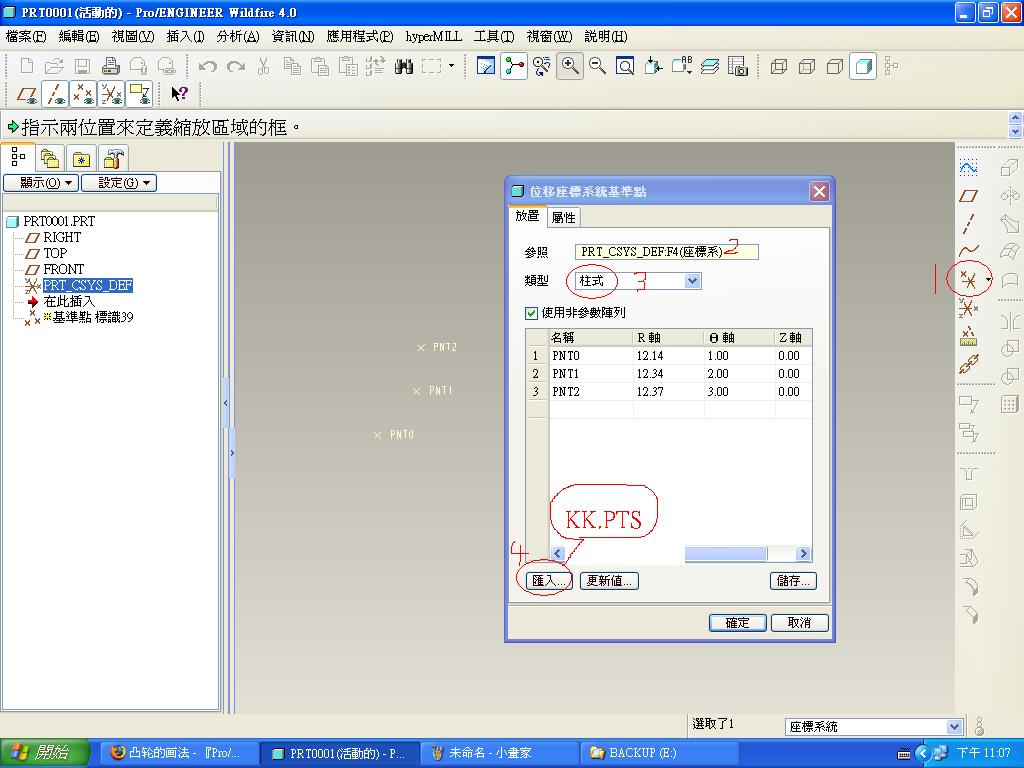
Task: Click the table scroll left arrow
Action: coord(558,554)
